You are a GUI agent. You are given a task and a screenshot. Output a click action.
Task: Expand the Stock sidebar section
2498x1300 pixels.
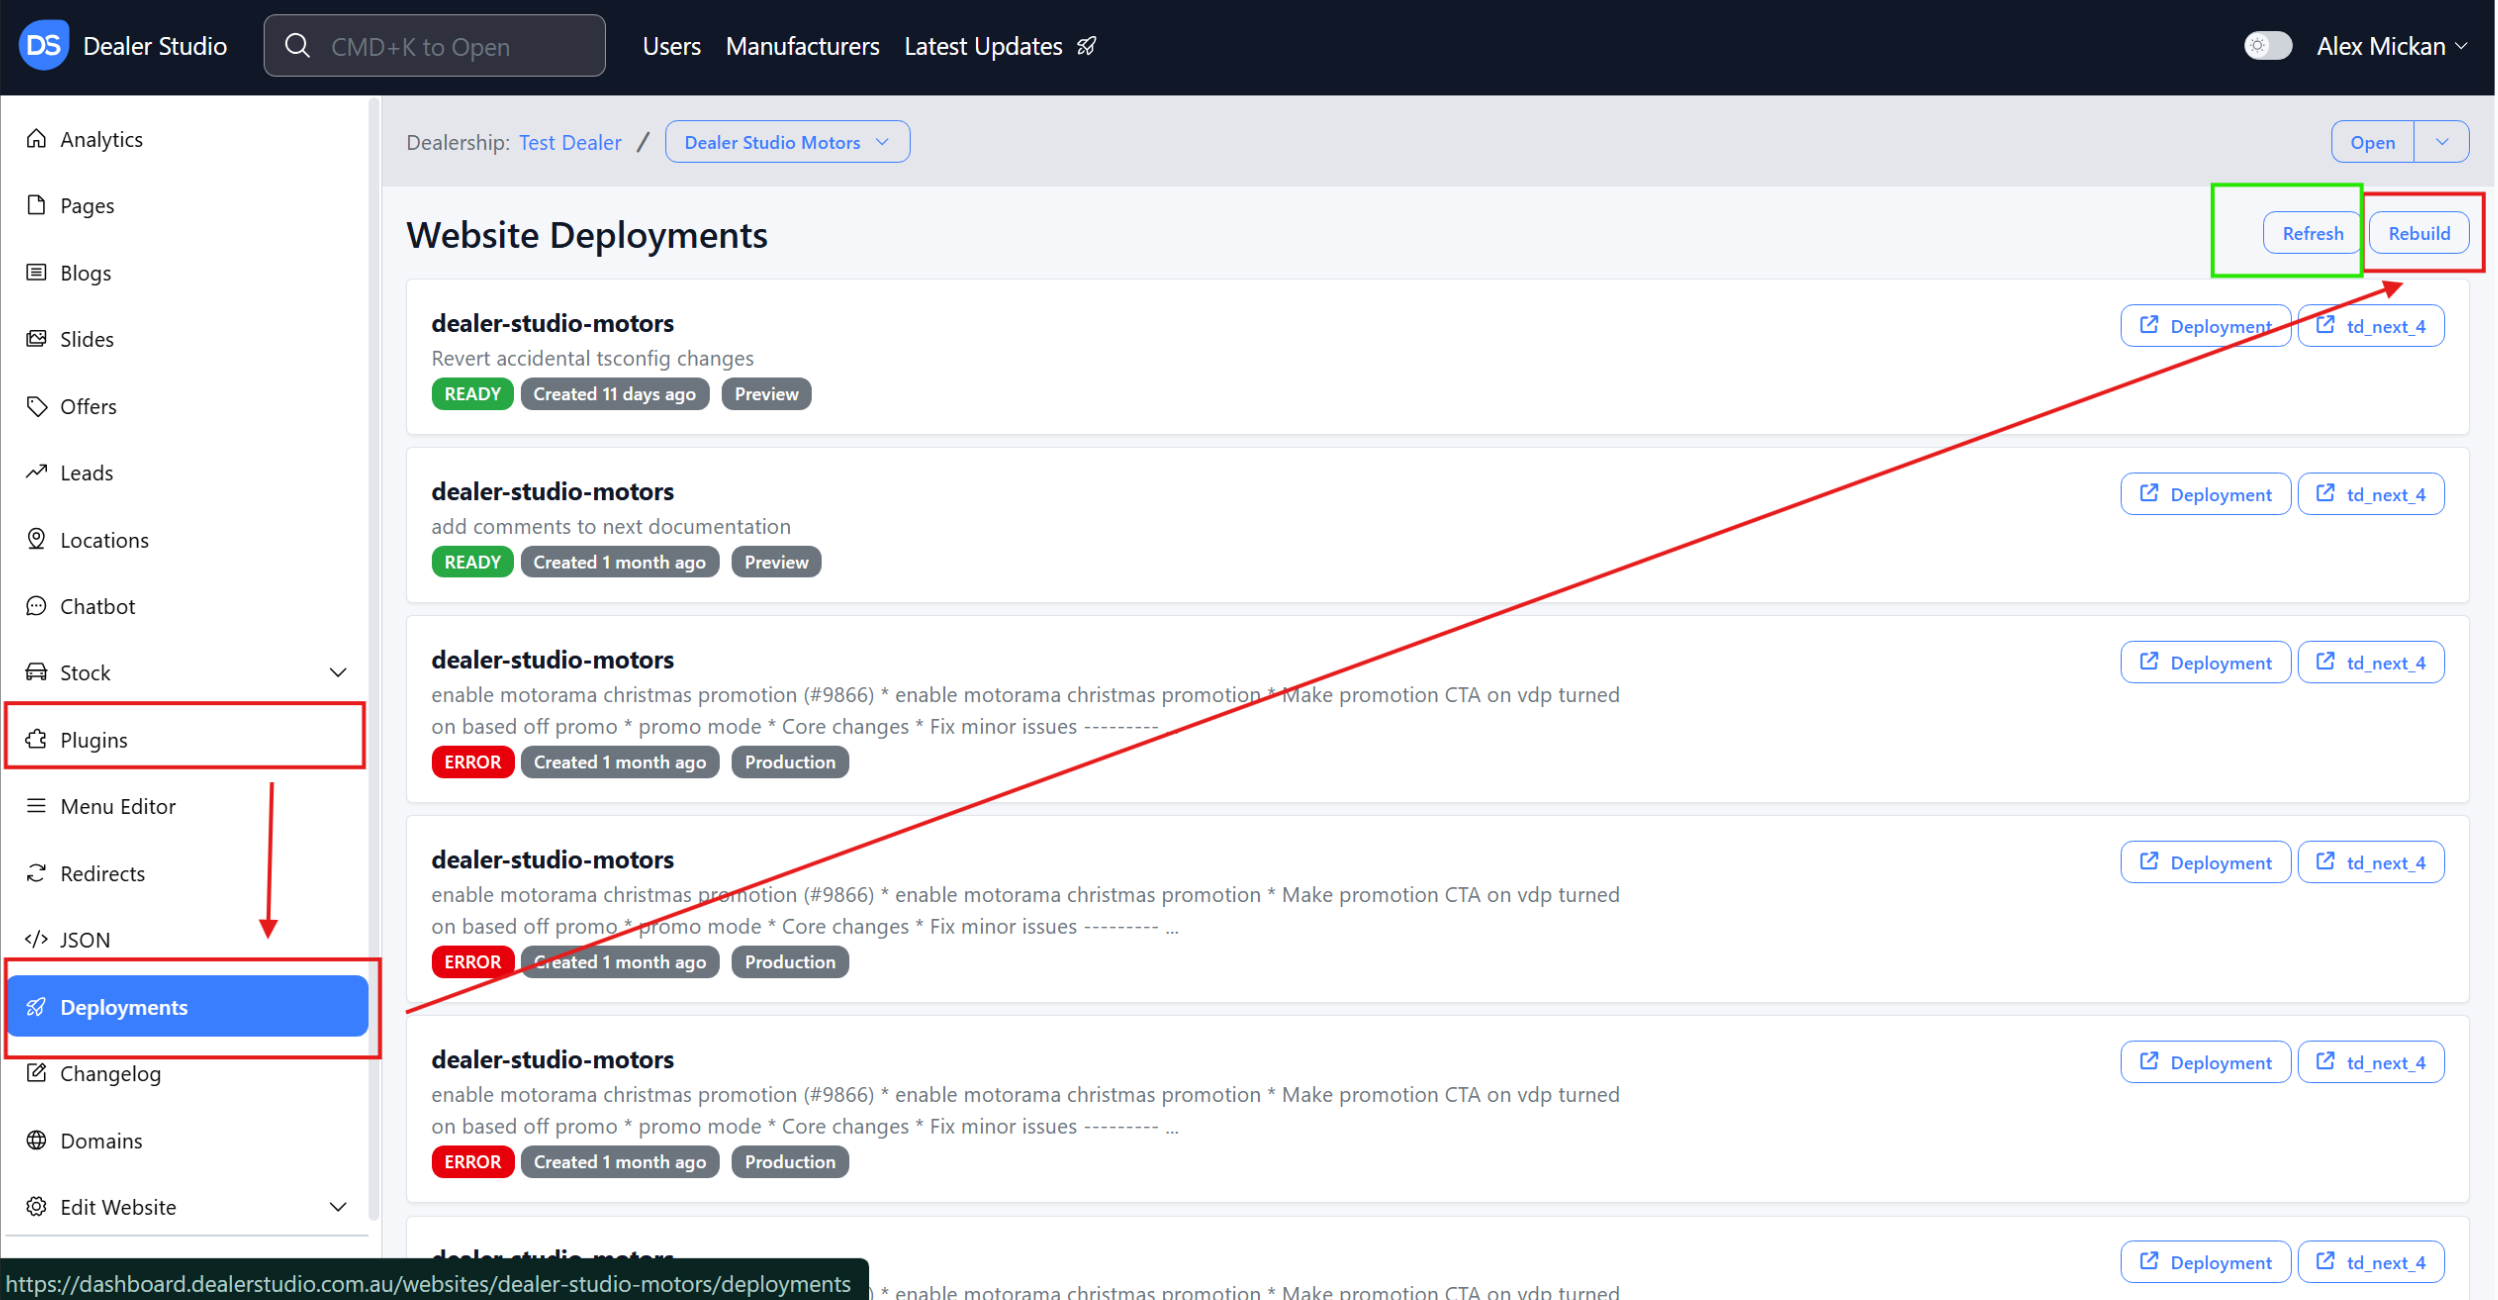pyautogui.click(x=338, y=673)
